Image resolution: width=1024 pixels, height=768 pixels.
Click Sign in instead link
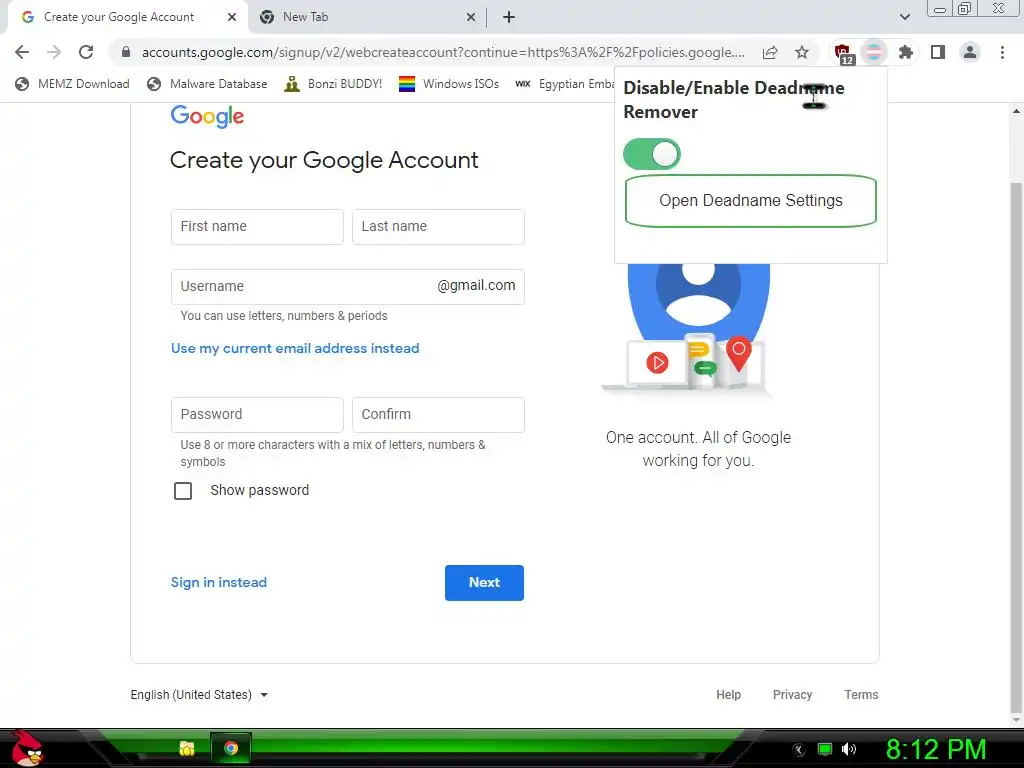pos(219,582)
